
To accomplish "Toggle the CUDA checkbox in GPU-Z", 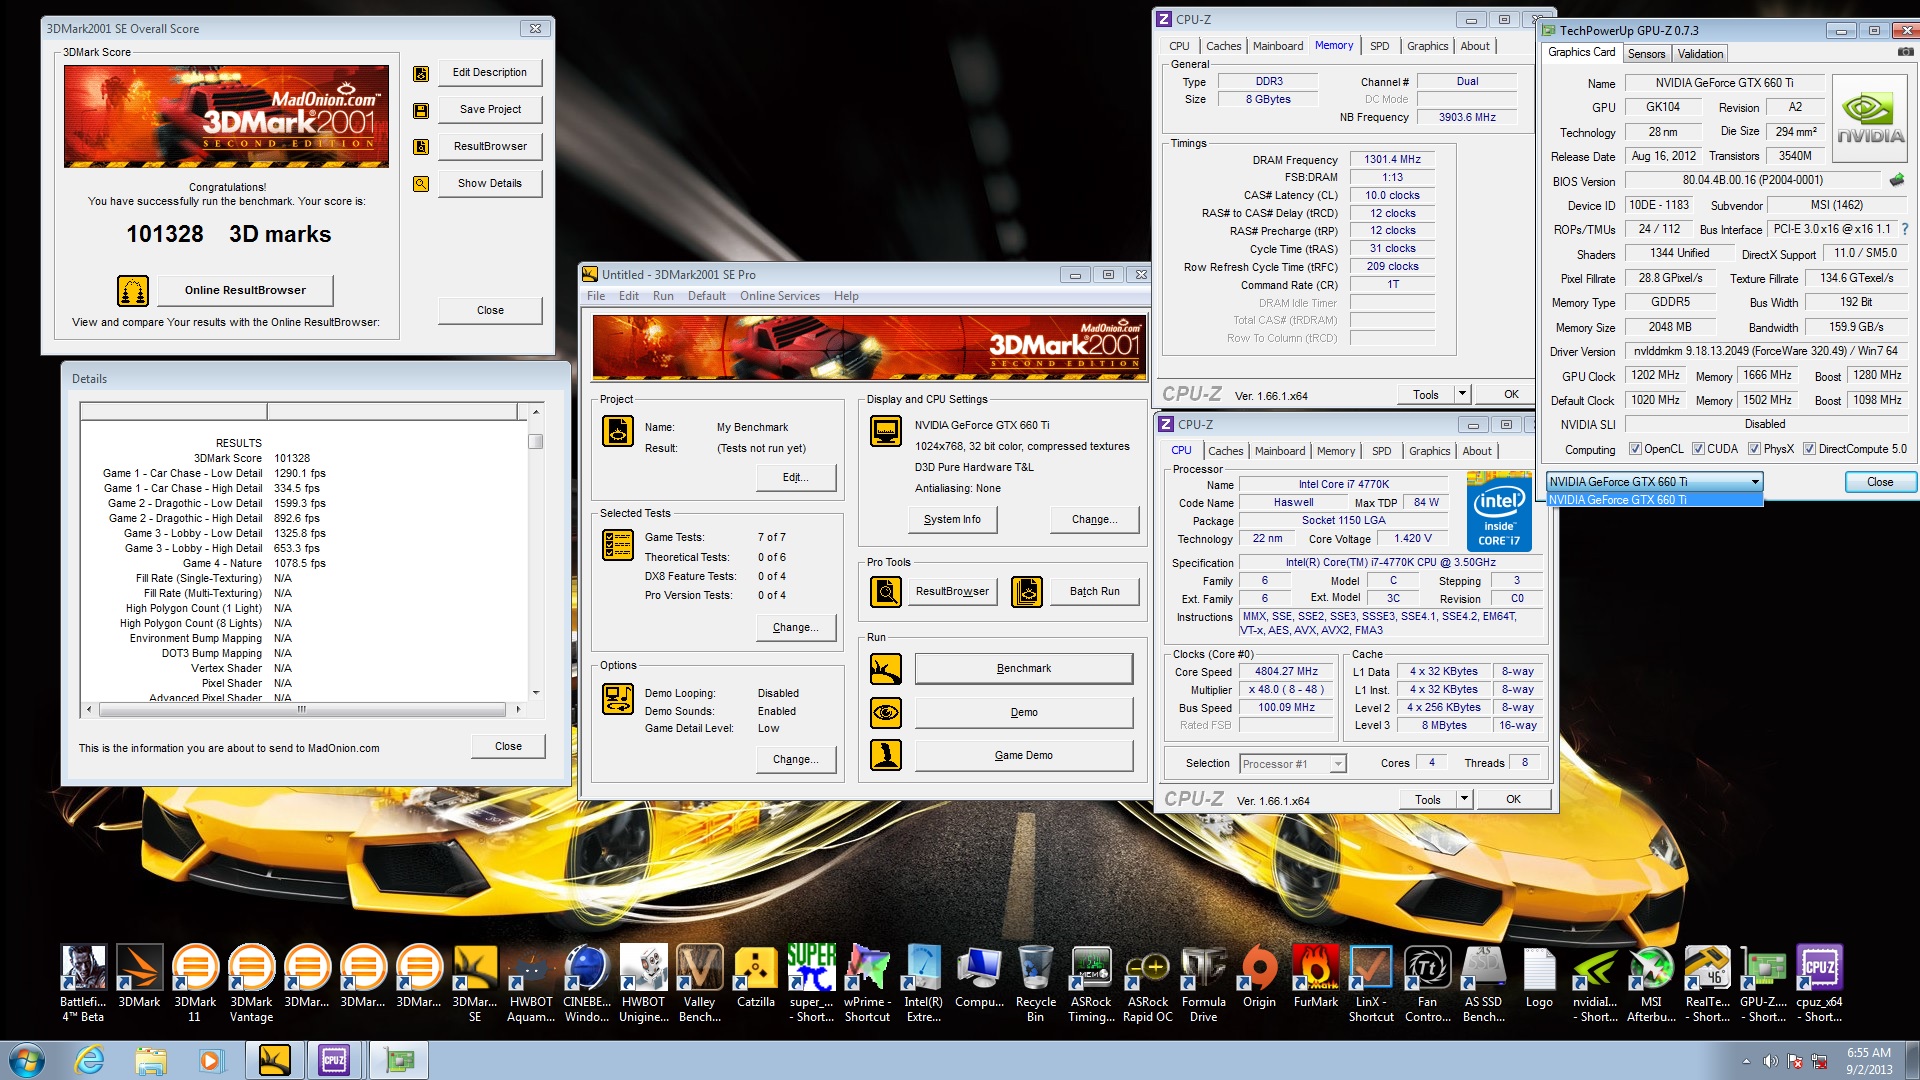I will point(1698,449).
